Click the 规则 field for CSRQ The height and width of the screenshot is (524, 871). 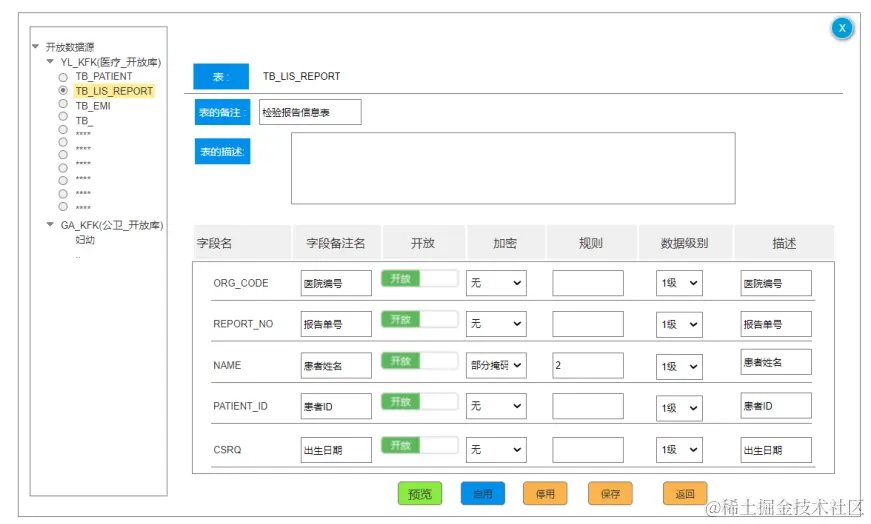tap(588, 450)
